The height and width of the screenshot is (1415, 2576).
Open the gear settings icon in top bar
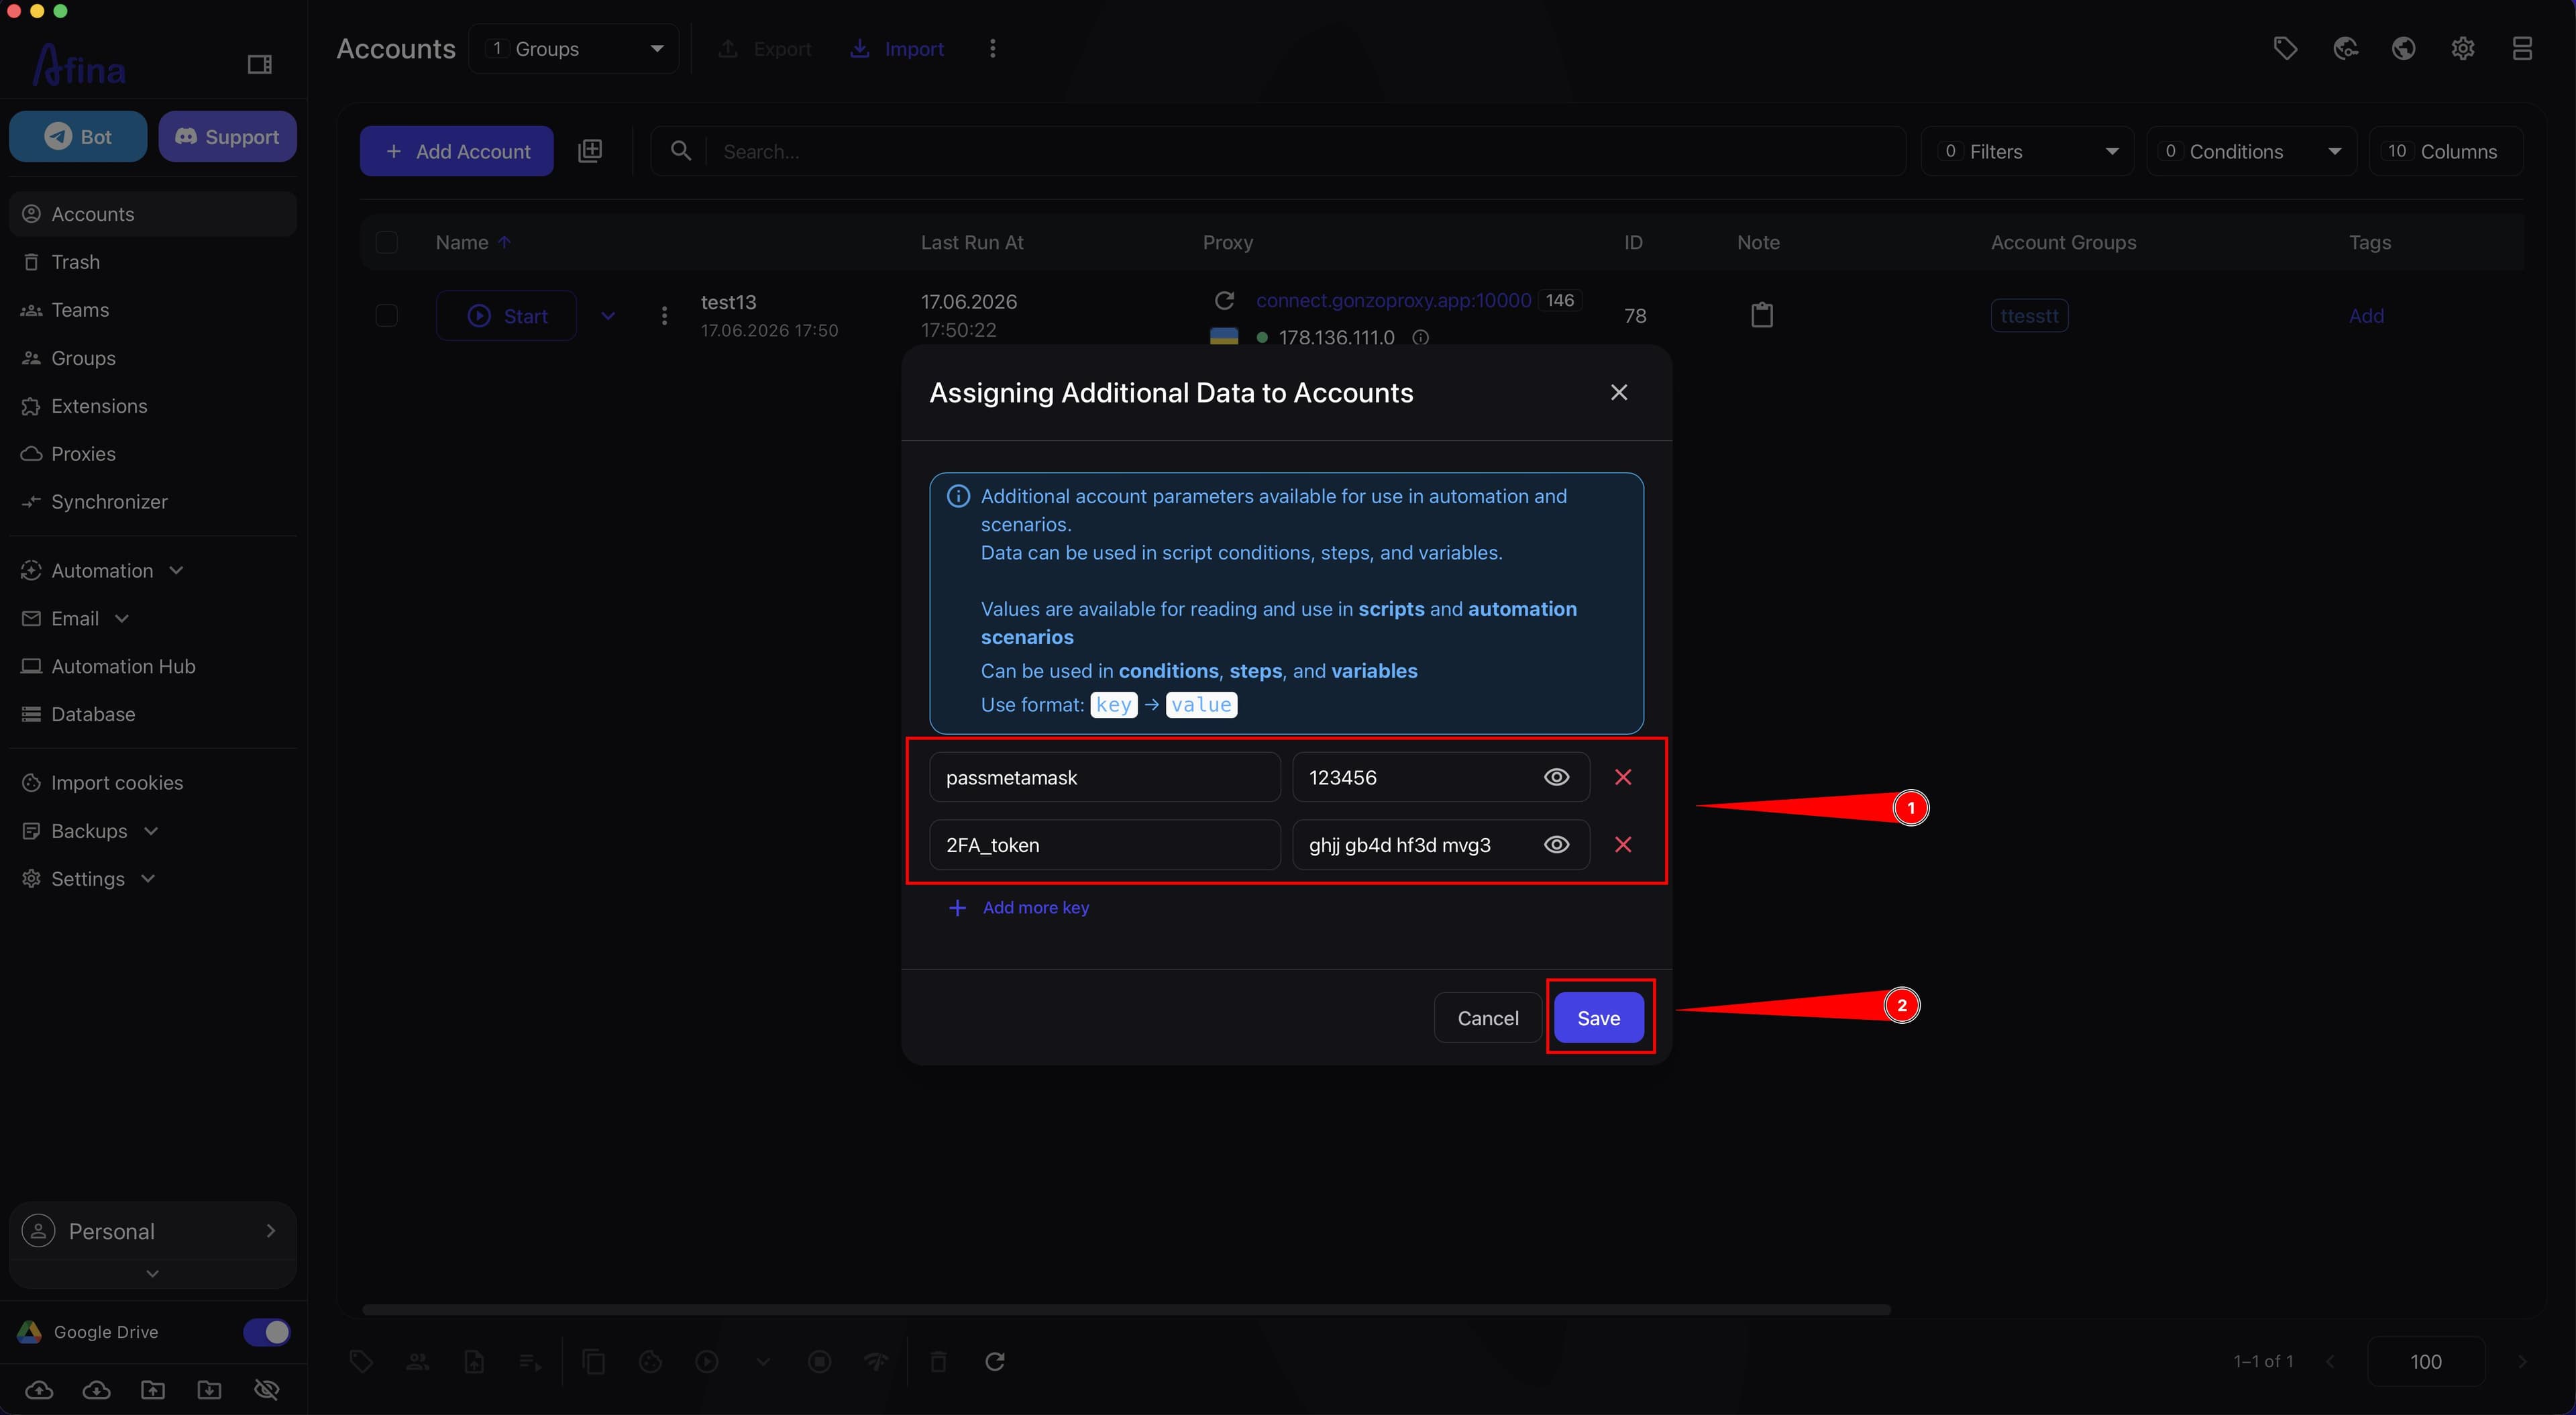tap(2462, 48)
